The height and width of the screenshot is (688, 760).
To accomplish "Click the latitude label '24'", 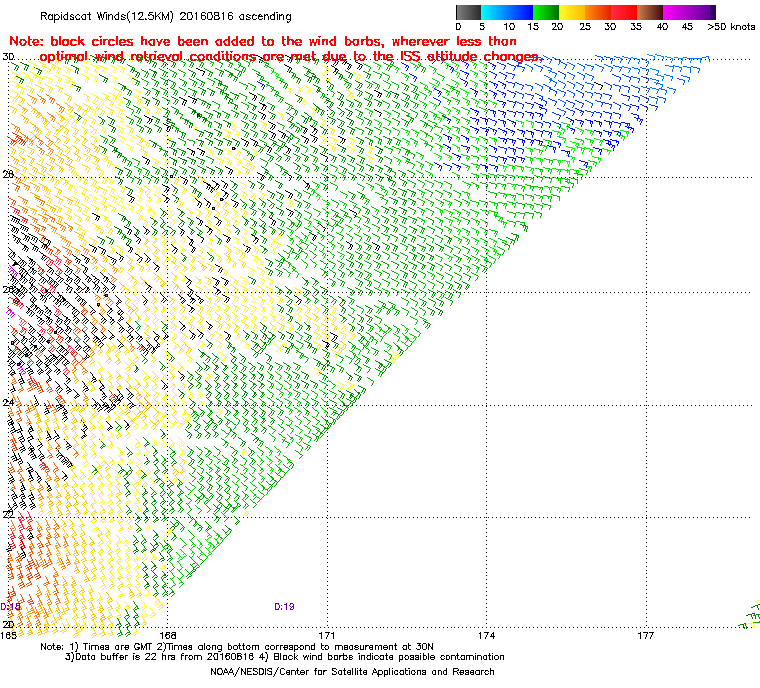I will pyautogui.click(x=8, y=402).
